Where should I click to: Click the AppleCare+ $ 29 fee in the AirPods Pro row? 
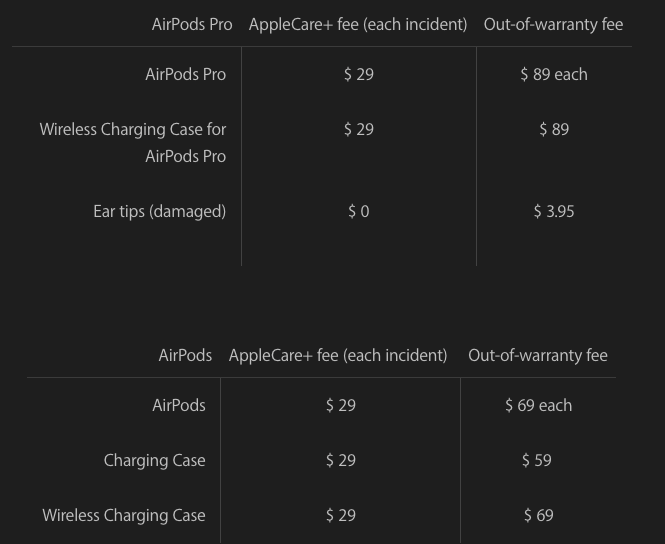(x=358, y=74)
